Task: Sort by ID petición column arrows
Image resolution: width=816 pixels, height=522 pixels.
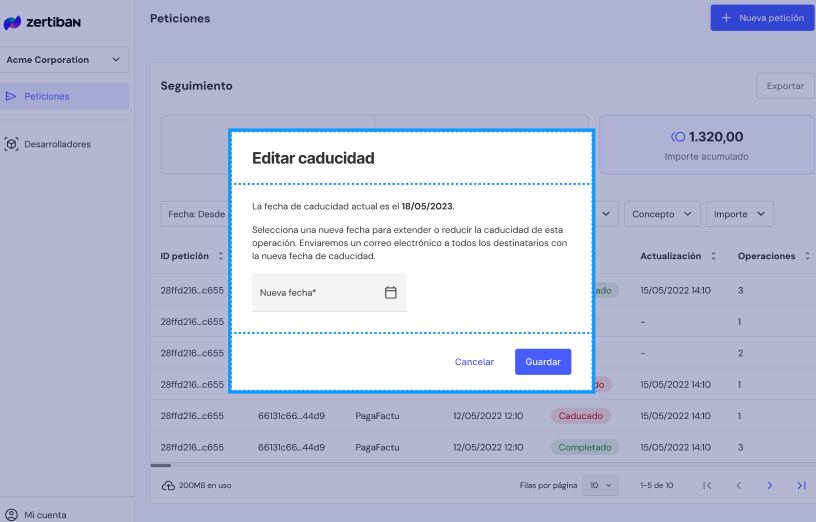Action: click(220, 256)
